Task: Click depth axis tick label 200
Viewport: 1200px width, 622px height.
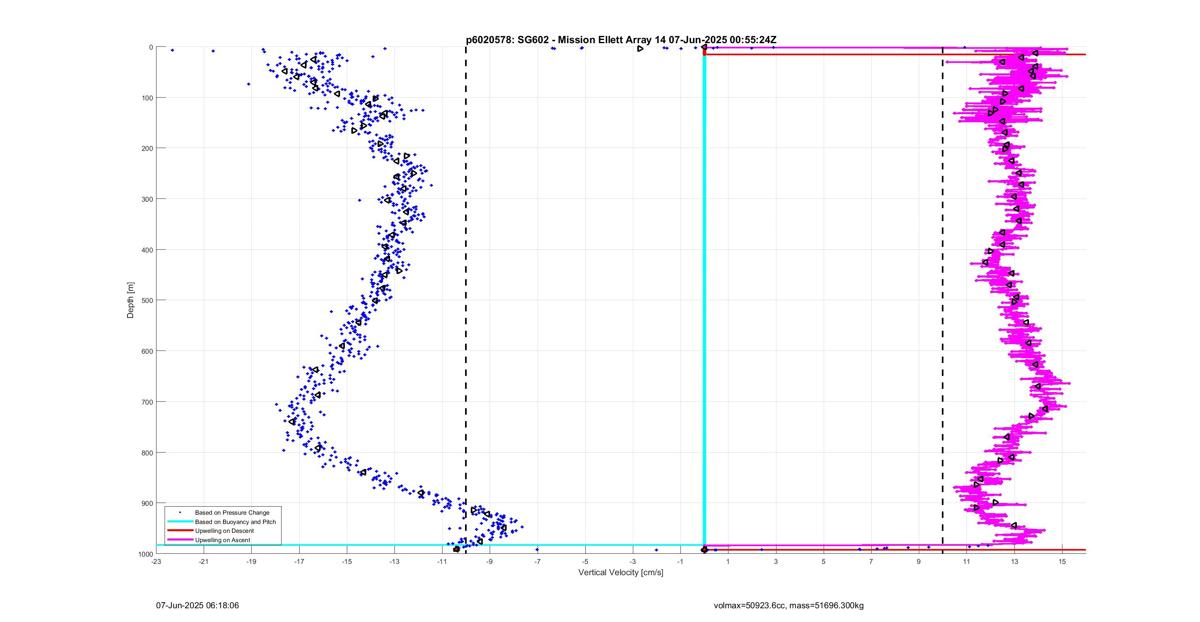Action: pos(146,148)
